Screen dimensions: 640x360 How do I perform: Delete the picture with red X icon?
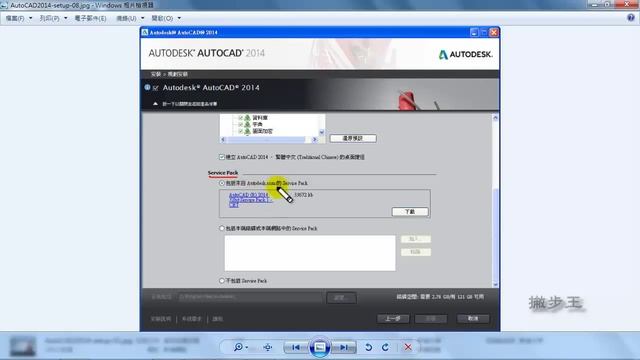click(408, 347)
